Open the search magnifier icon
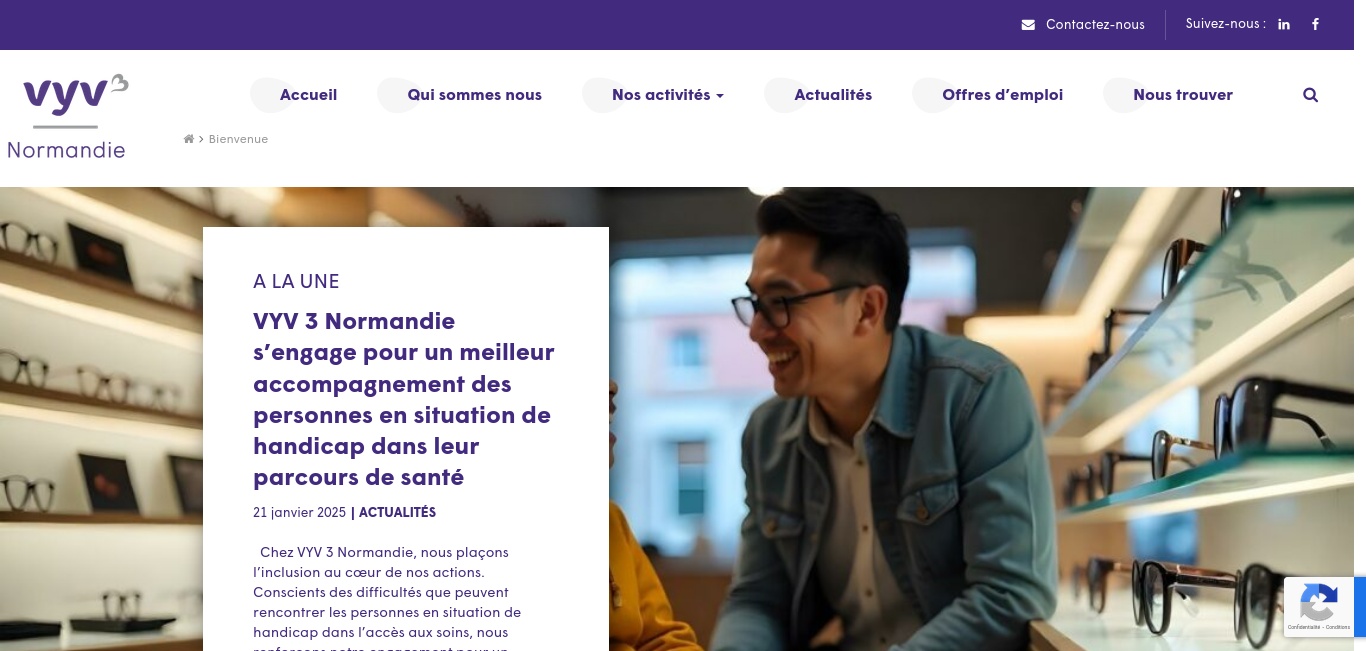The height and width of the screenshot is (651, 1366). point(1310,95)
